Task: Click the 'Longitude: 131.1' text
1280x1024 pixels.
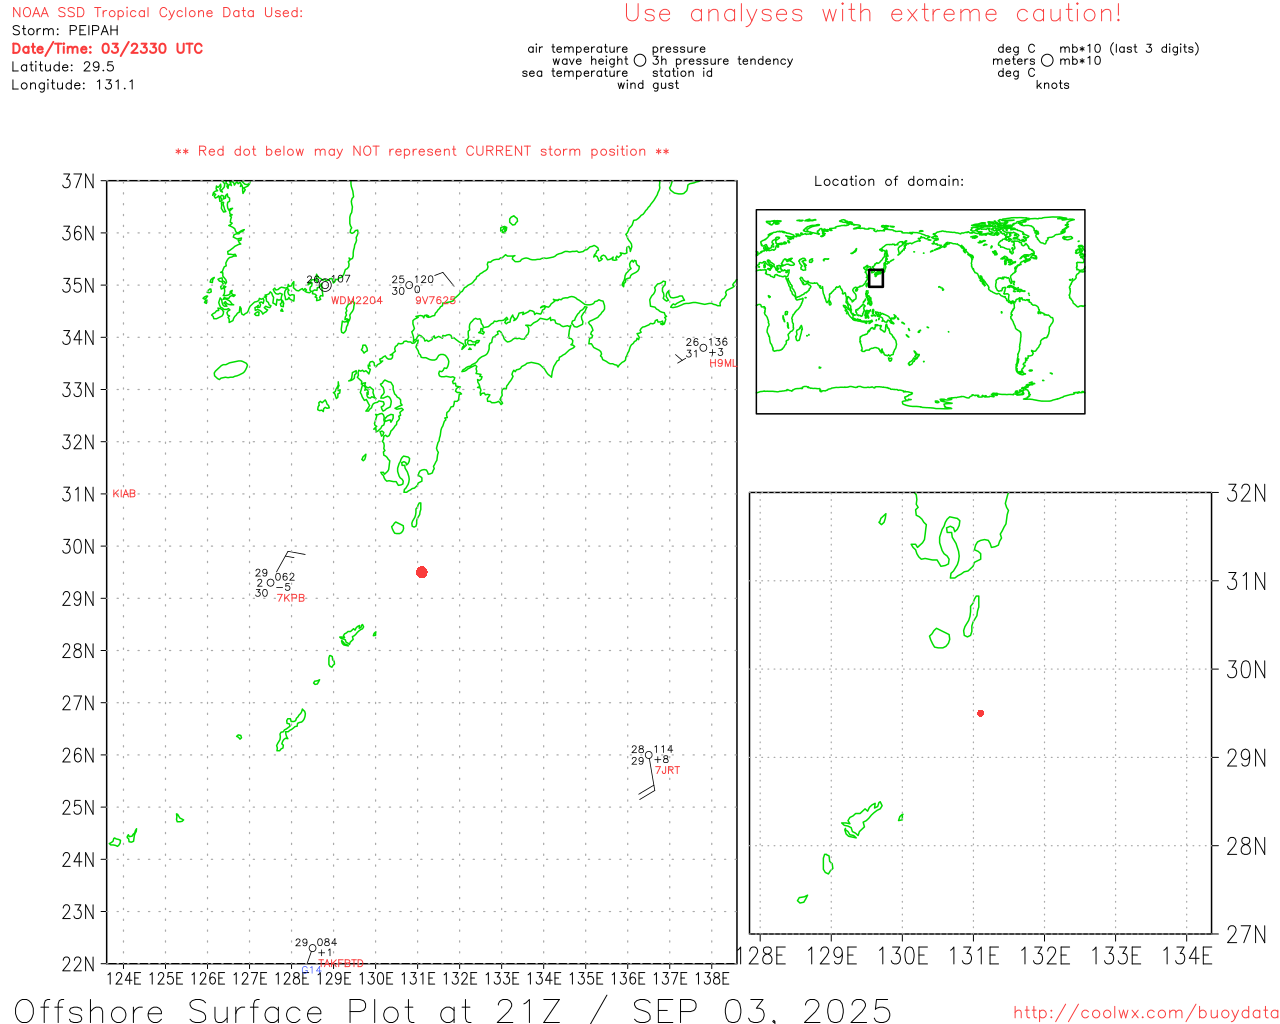Action: [x=73, y=85]
